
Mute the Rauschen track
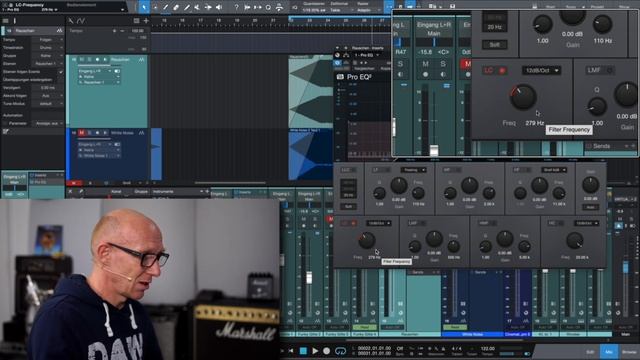click(x=82, y=60)
